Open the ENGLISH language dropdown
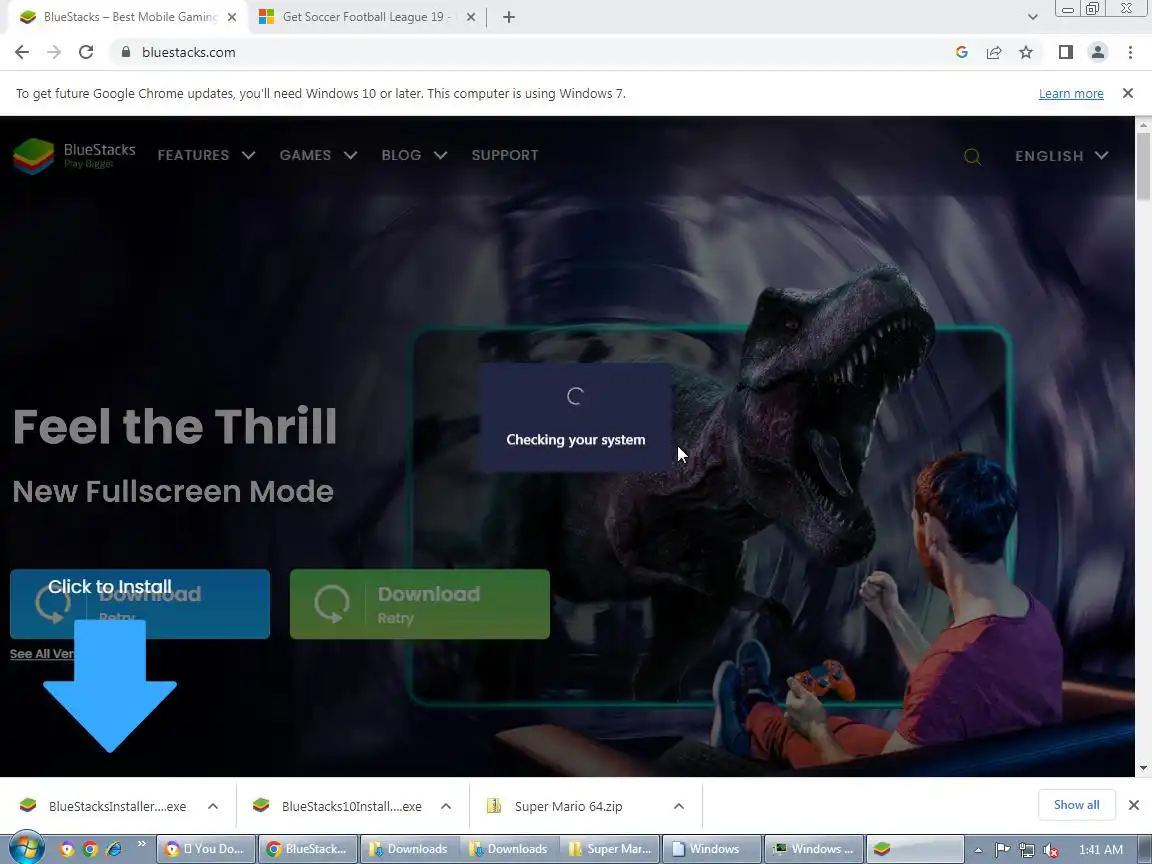The width and height of the screenshot is (1152, 864). pyautogui.click(x=1062, y=156)
